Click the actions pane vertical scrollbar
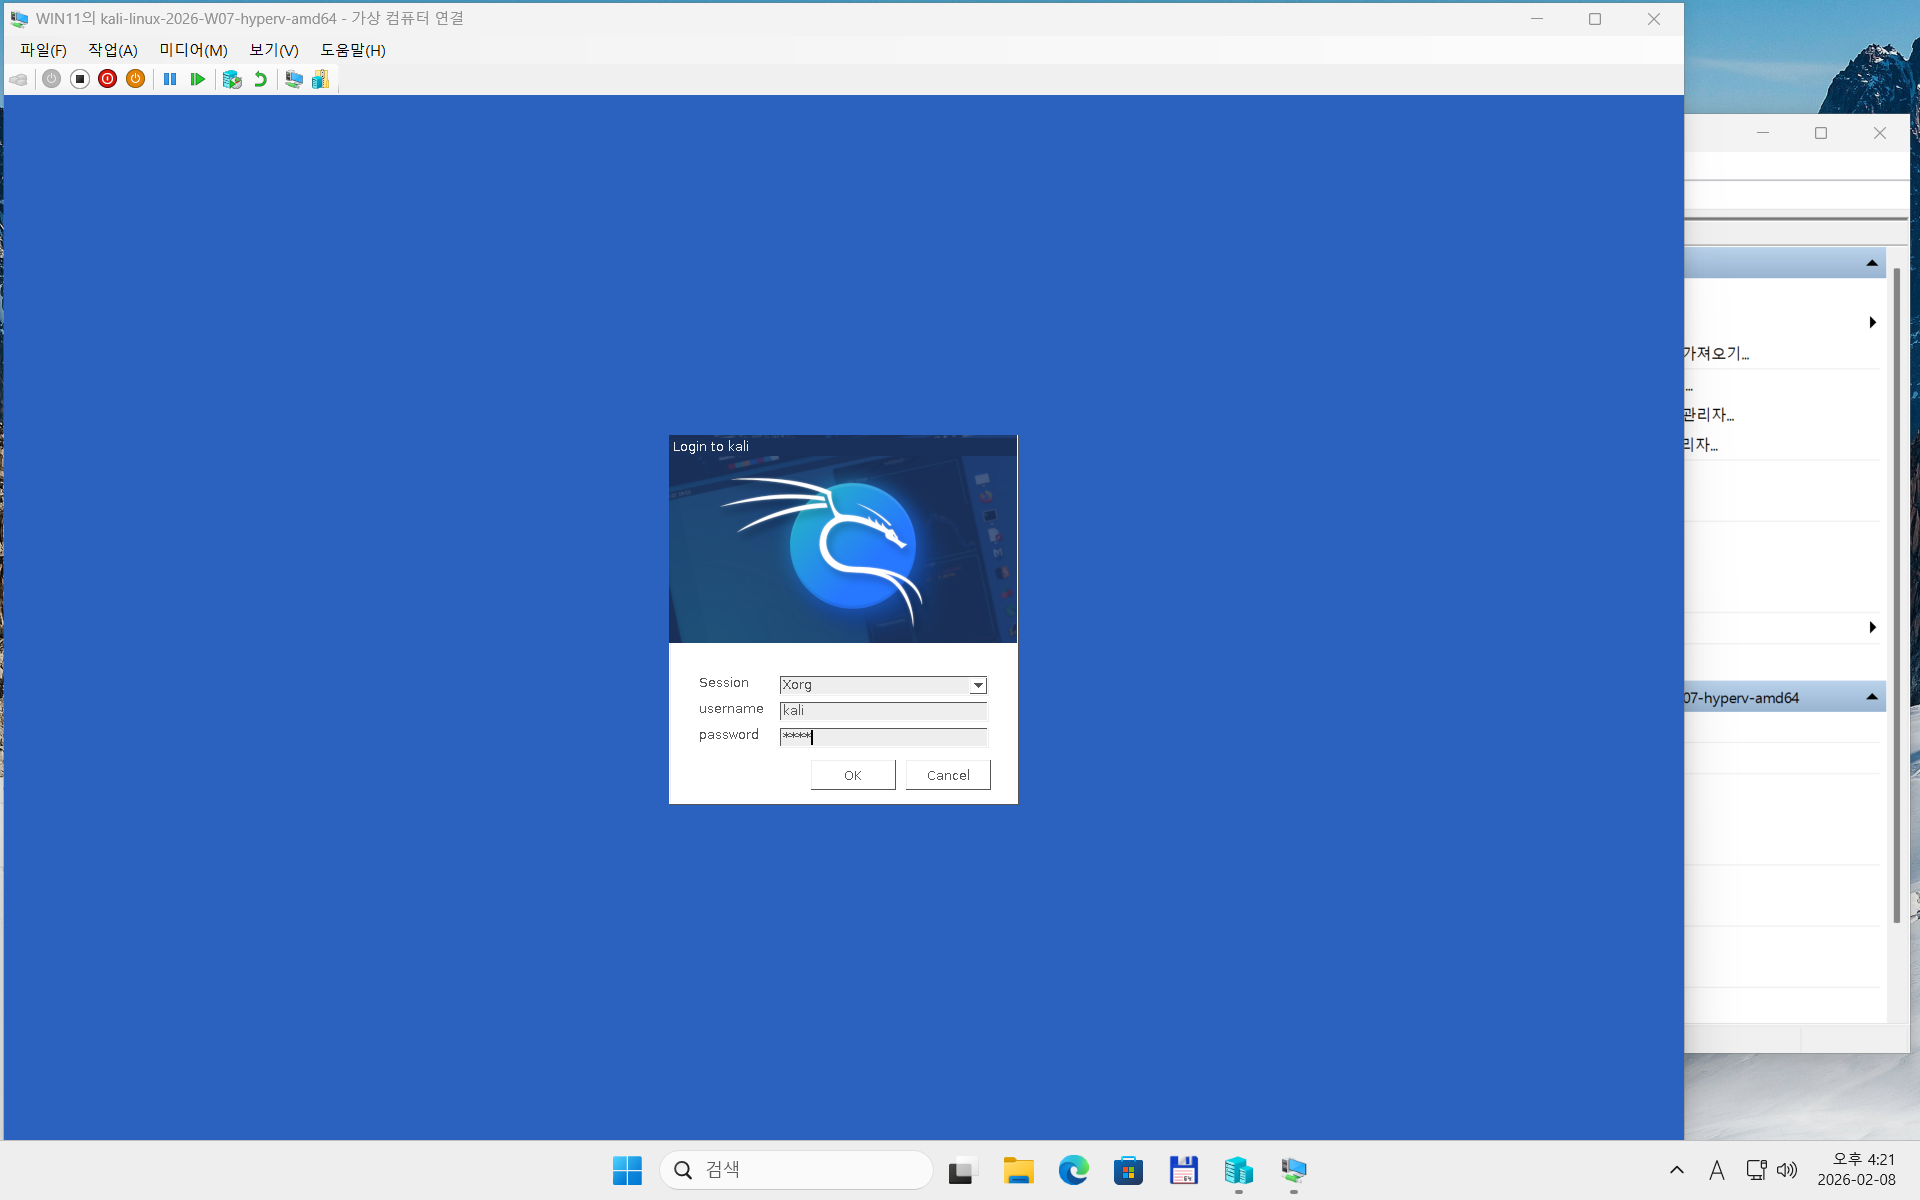 [1896, 595]
